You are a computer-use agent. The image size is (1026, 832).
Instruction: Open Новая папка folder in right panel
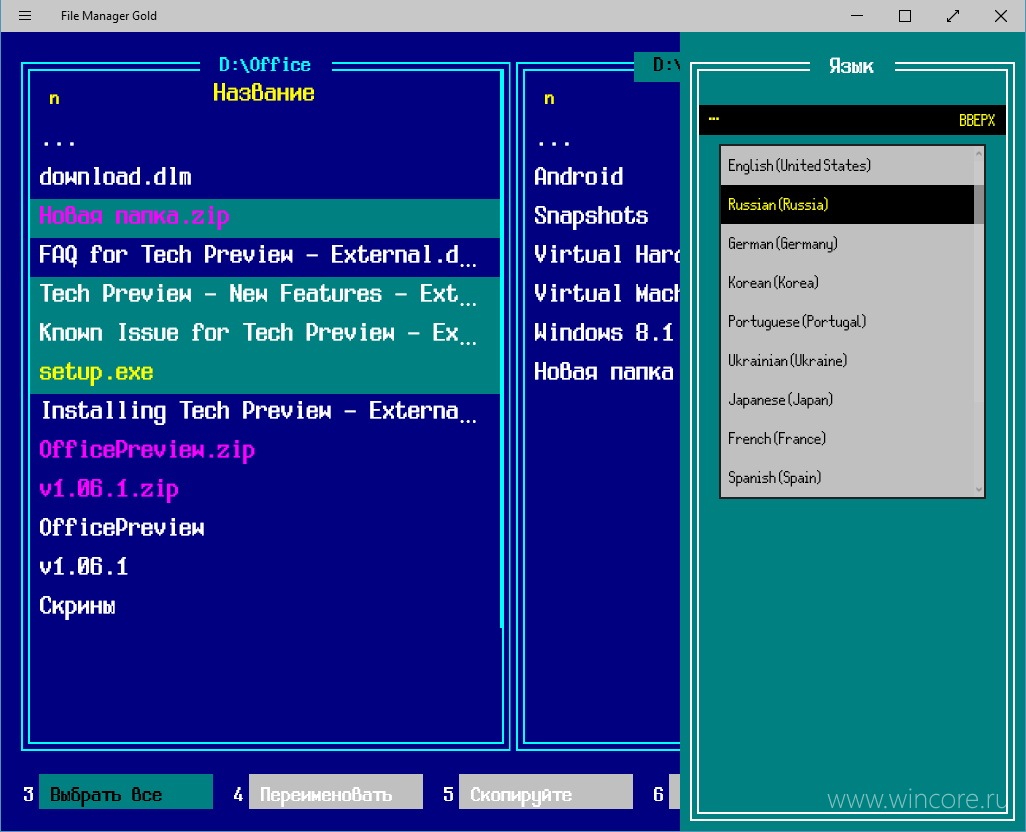point(602,373)
